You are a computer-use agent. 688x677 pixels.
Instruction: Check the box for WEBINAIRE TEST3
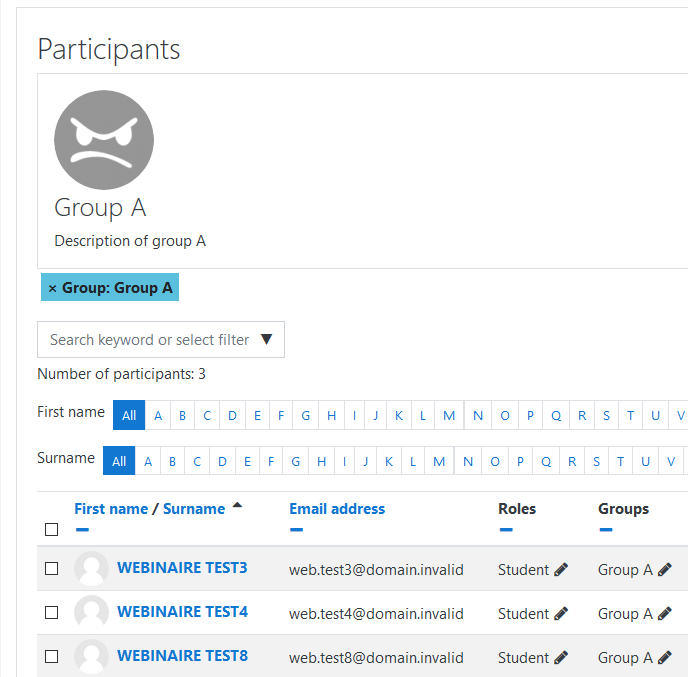51,569
